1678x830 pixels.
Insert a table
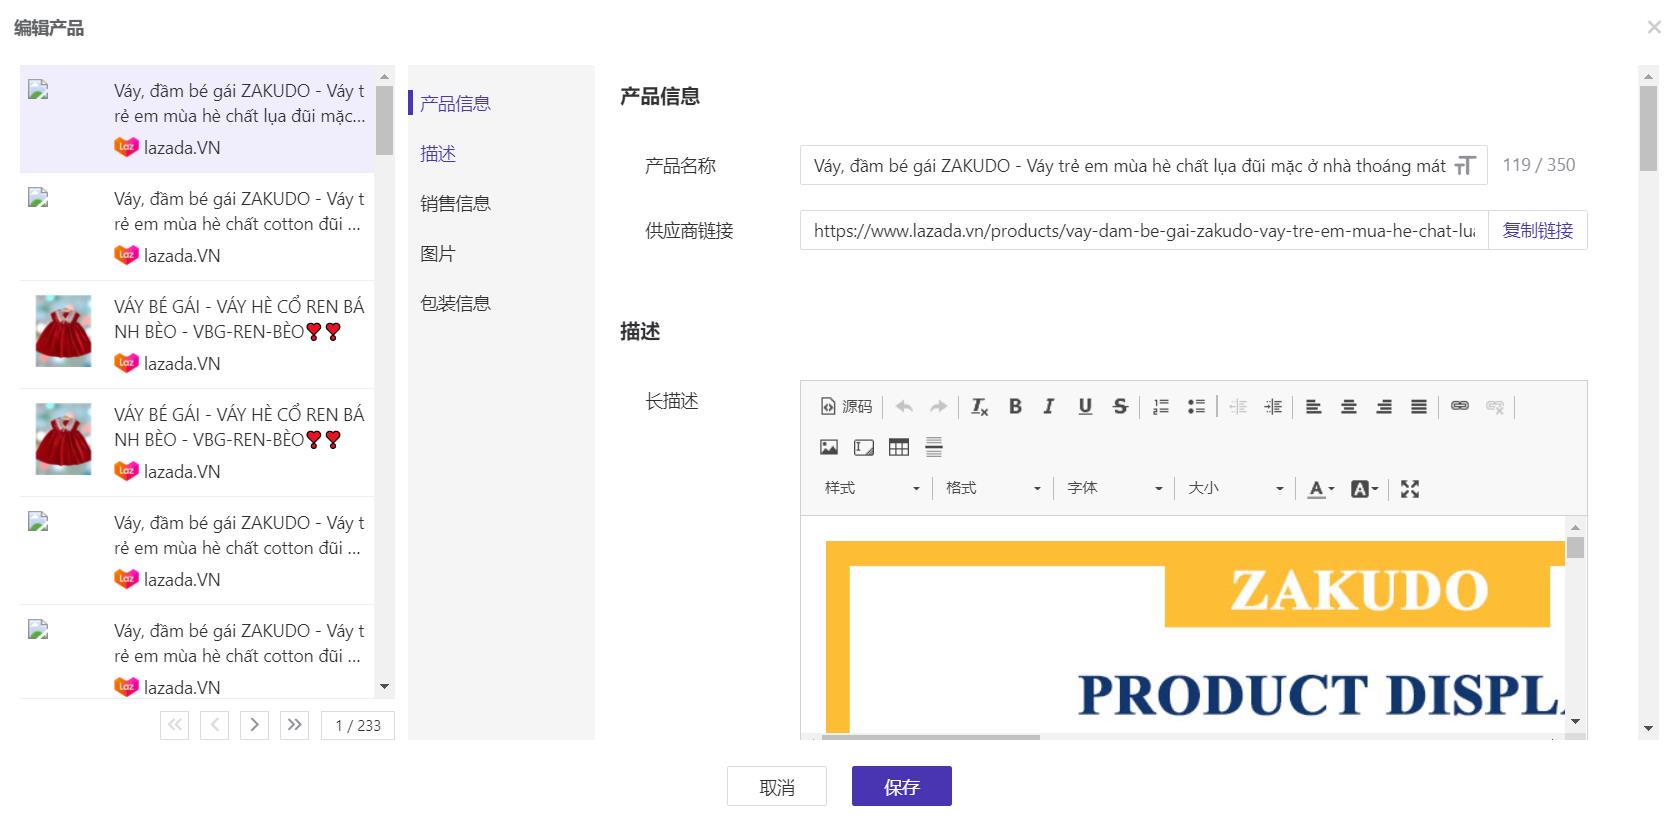(x=899, y=447)
